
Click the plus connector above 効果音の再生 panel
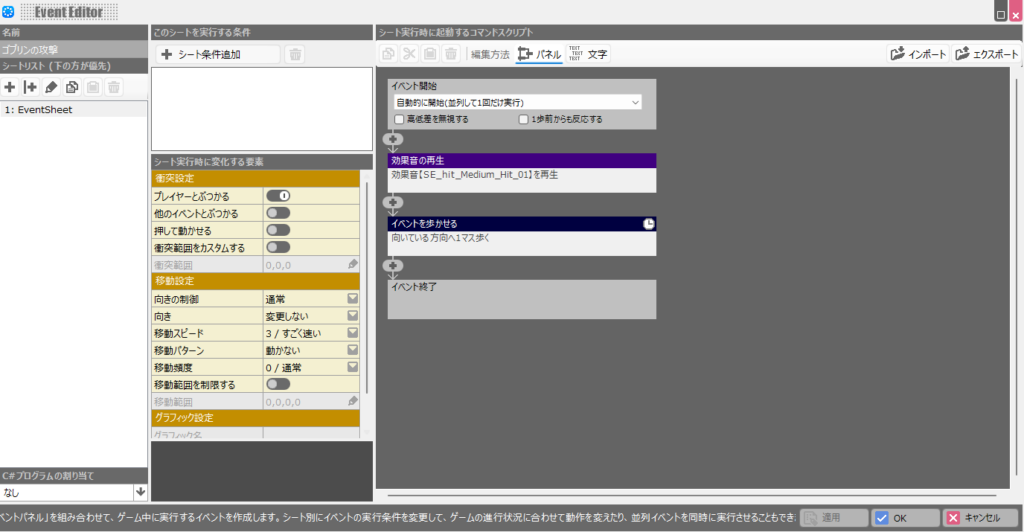click(393, 140)
